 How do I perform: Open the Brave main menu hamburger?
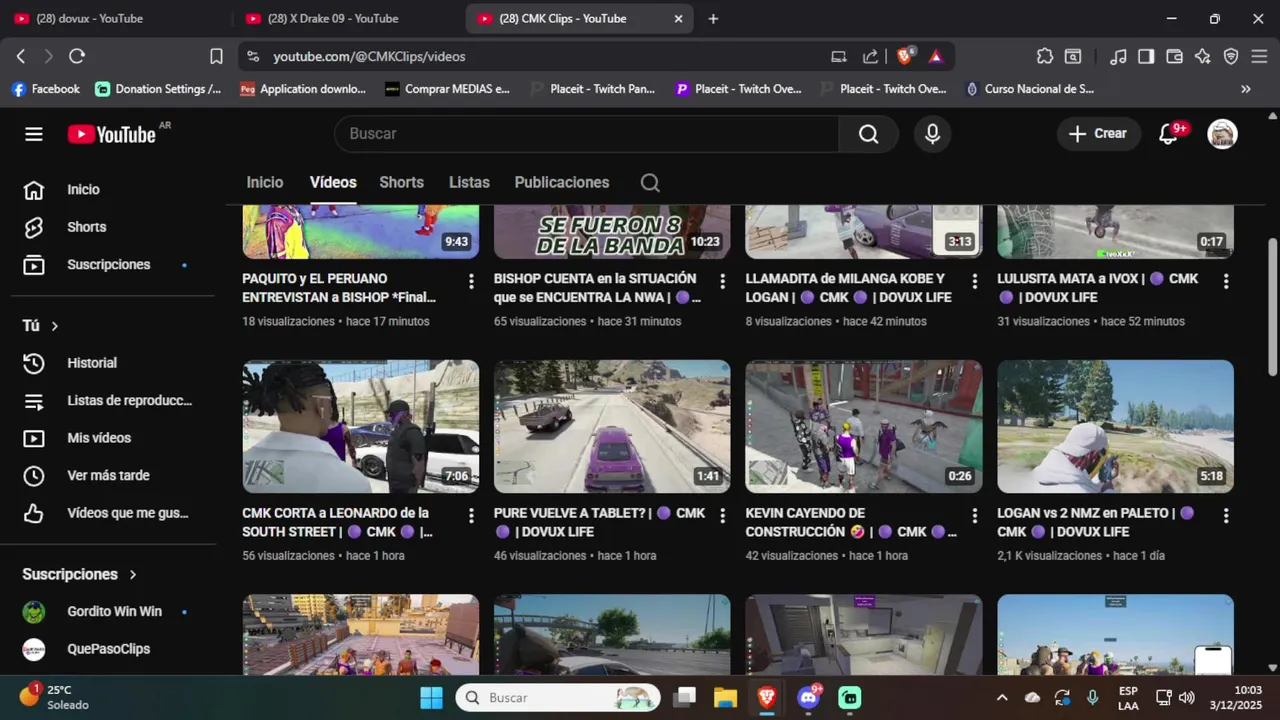pyautogui.click(x=1260, y=57)
